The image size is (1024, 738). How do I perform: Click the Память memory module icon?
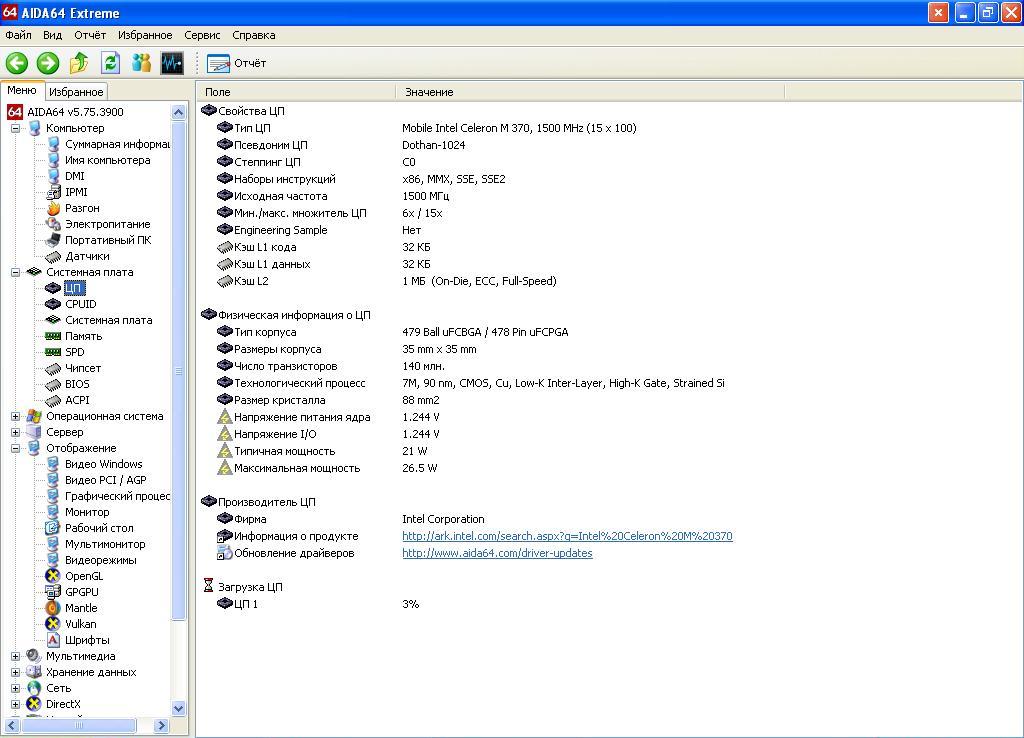(53, 336)
